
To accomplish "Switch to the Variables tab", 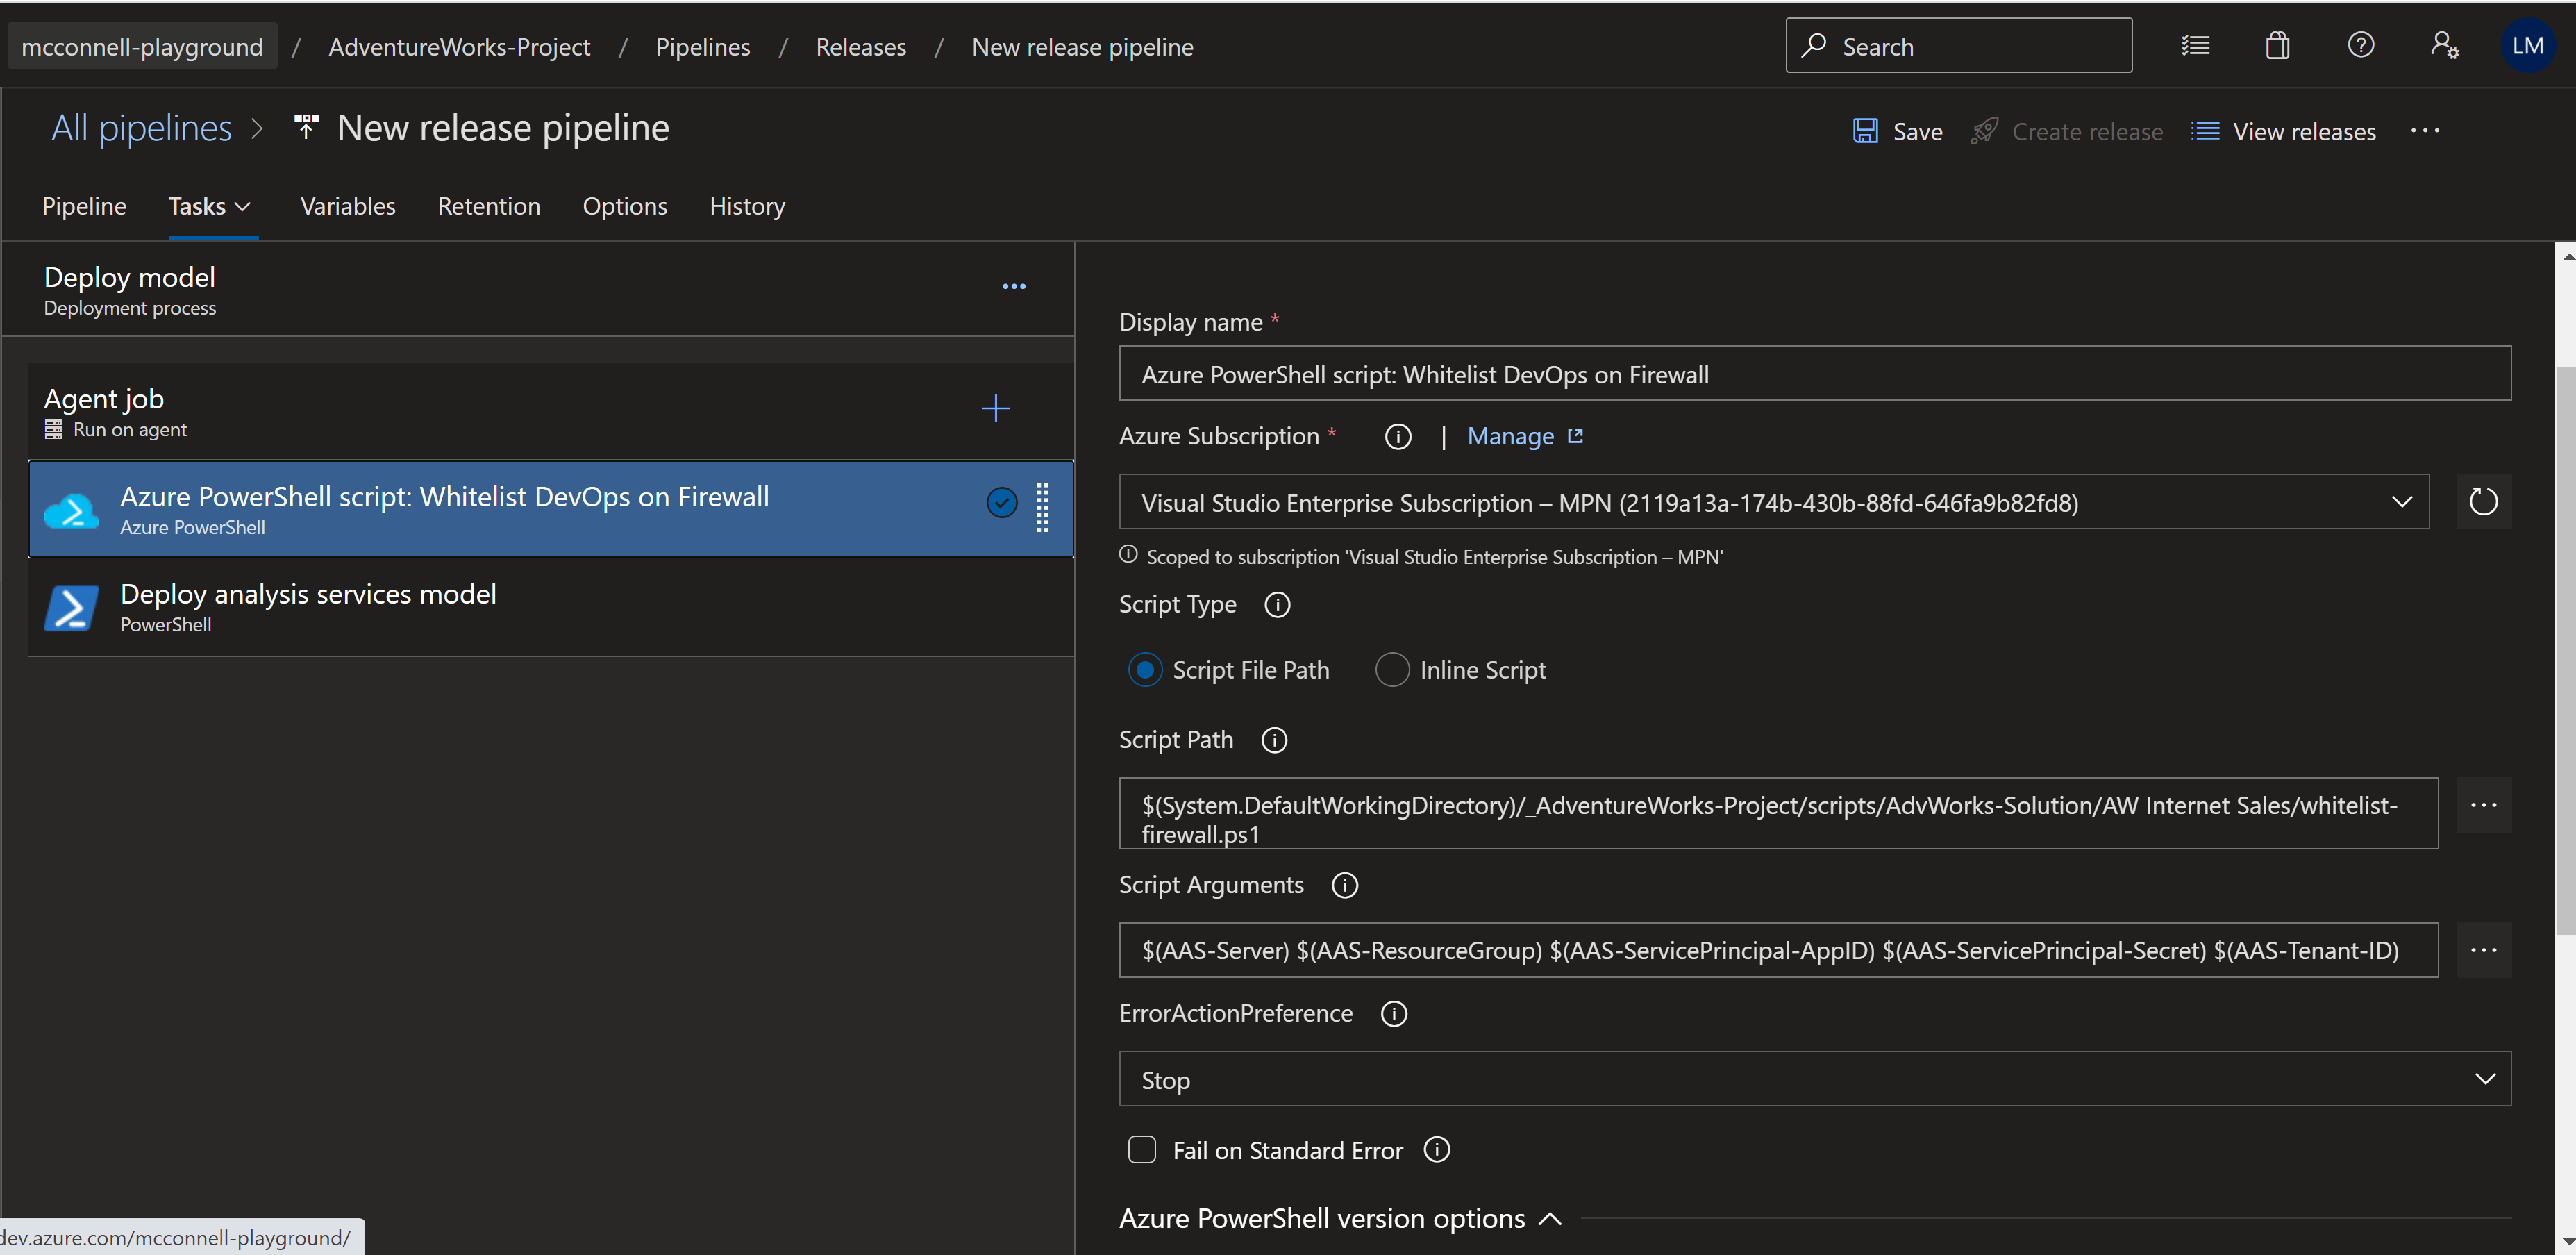I will coord(348,206).
